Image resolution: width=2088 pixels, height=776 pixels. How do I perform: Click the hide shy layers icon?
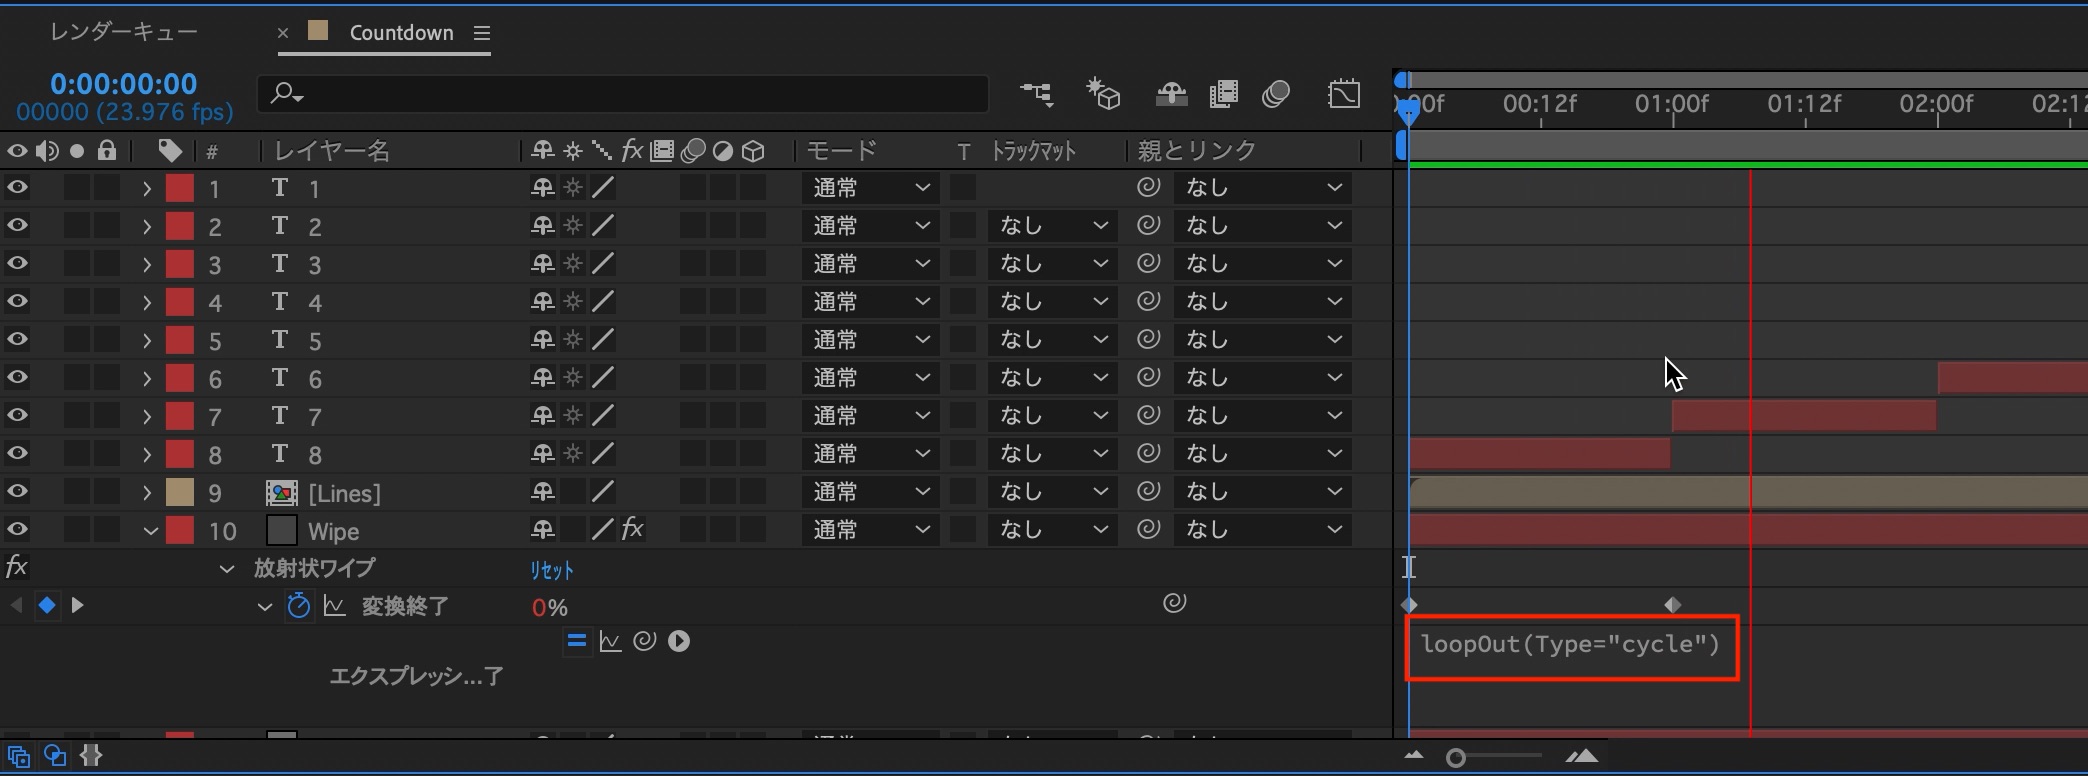pos(1171,94)
